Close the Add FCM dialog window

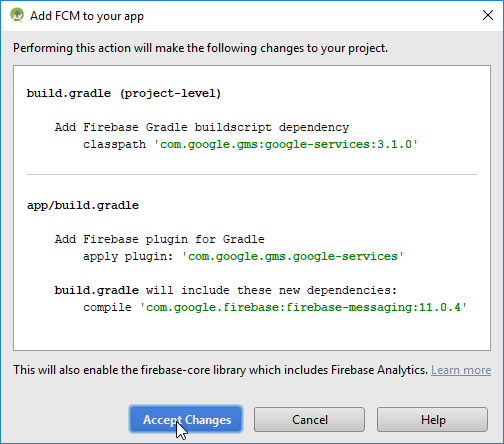pyautogui.click(x=488, y=15)
